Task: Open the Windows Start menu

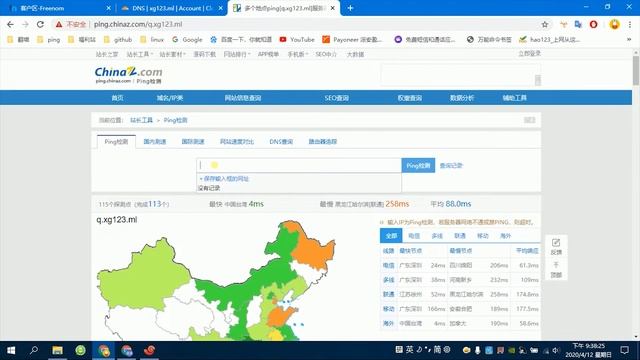Action: tap(11, 350)
